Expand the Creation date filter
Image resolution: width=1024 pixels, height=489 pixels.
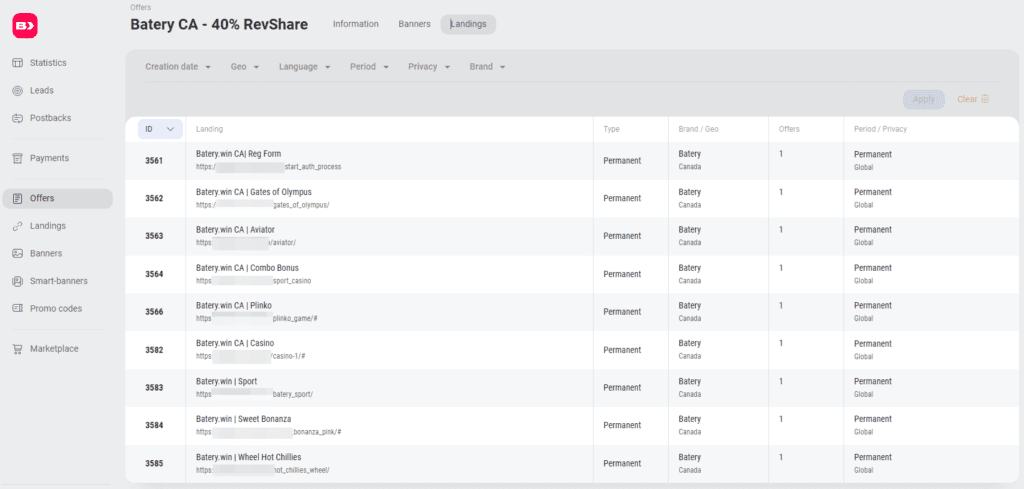(178, 67)
